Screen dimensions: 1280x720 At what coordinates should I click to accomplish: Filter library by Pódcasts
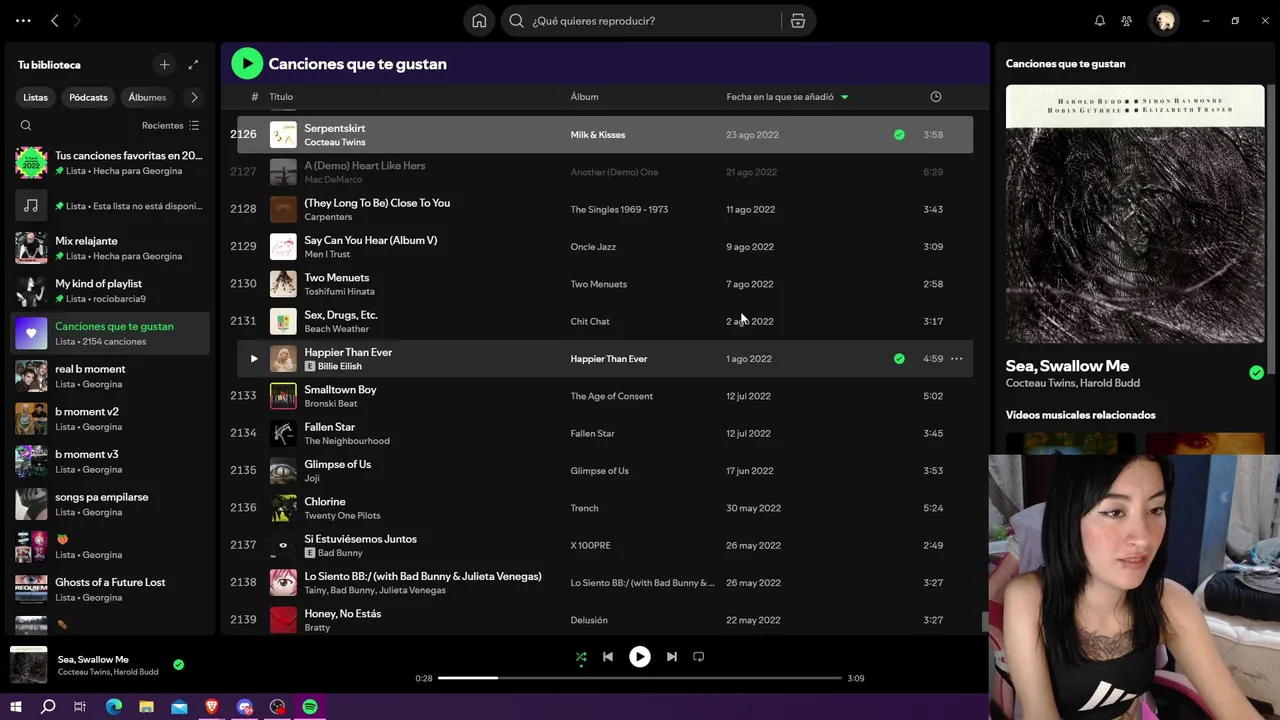click(x=88, y=98)
